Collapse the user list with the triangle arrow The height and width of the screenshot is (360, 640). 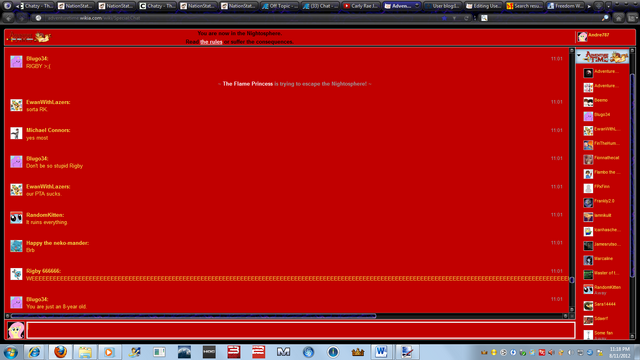tap(579, 55)
